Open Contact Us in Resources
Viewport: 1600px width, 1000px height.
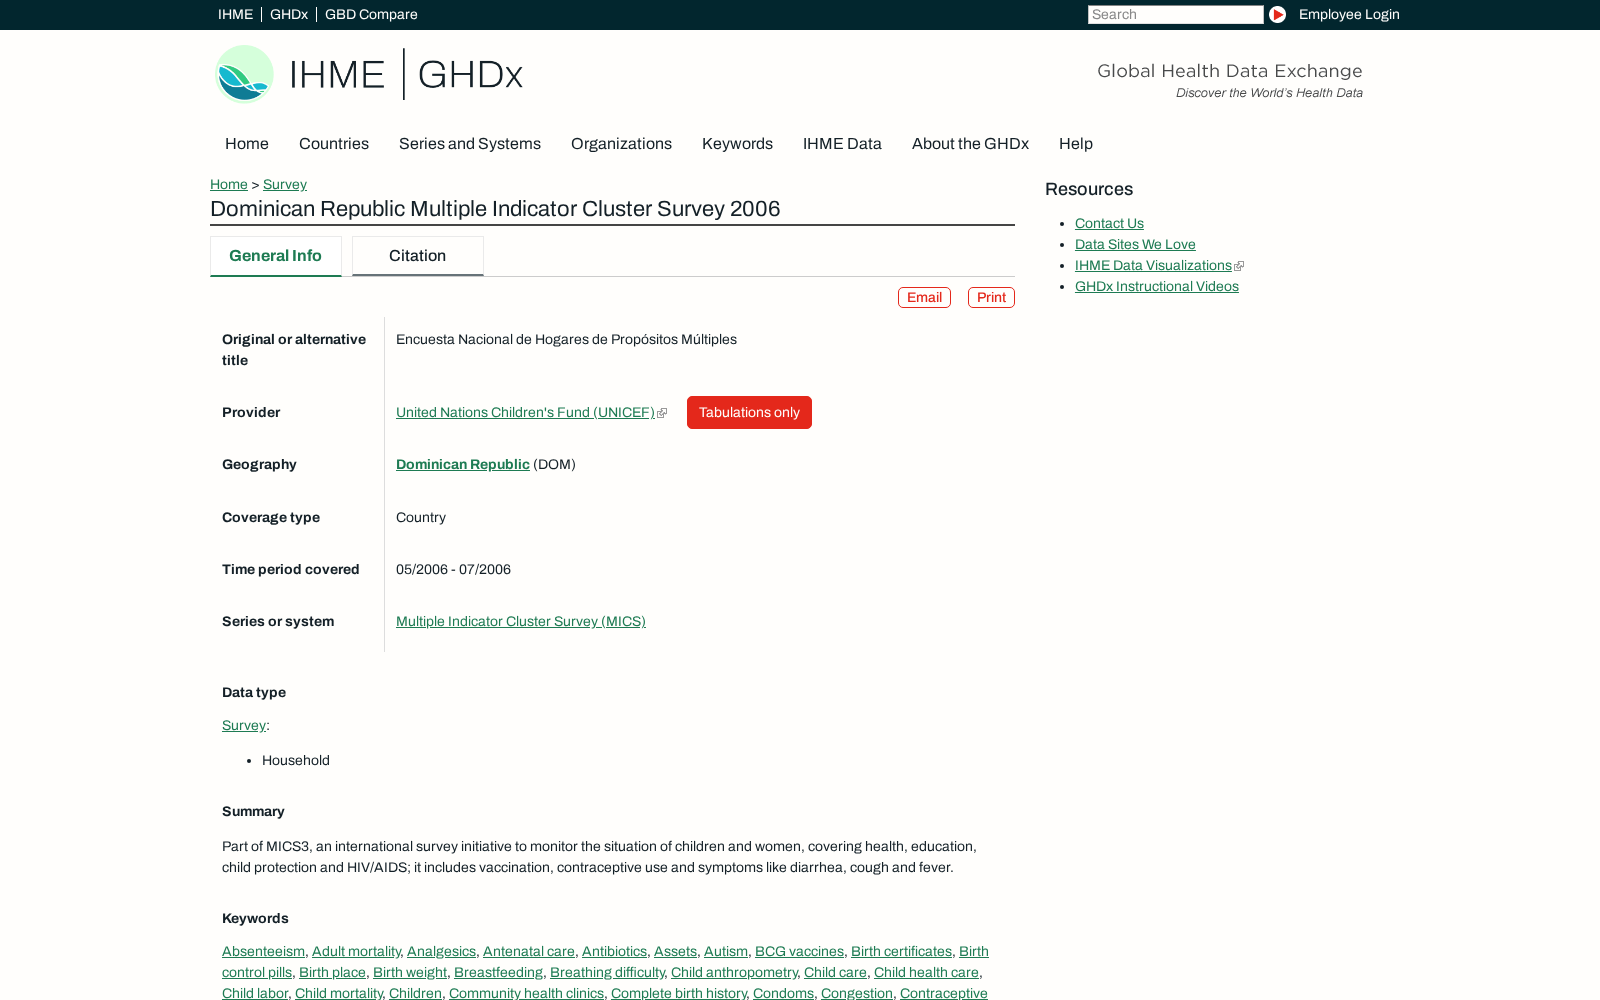[1109, 223]
